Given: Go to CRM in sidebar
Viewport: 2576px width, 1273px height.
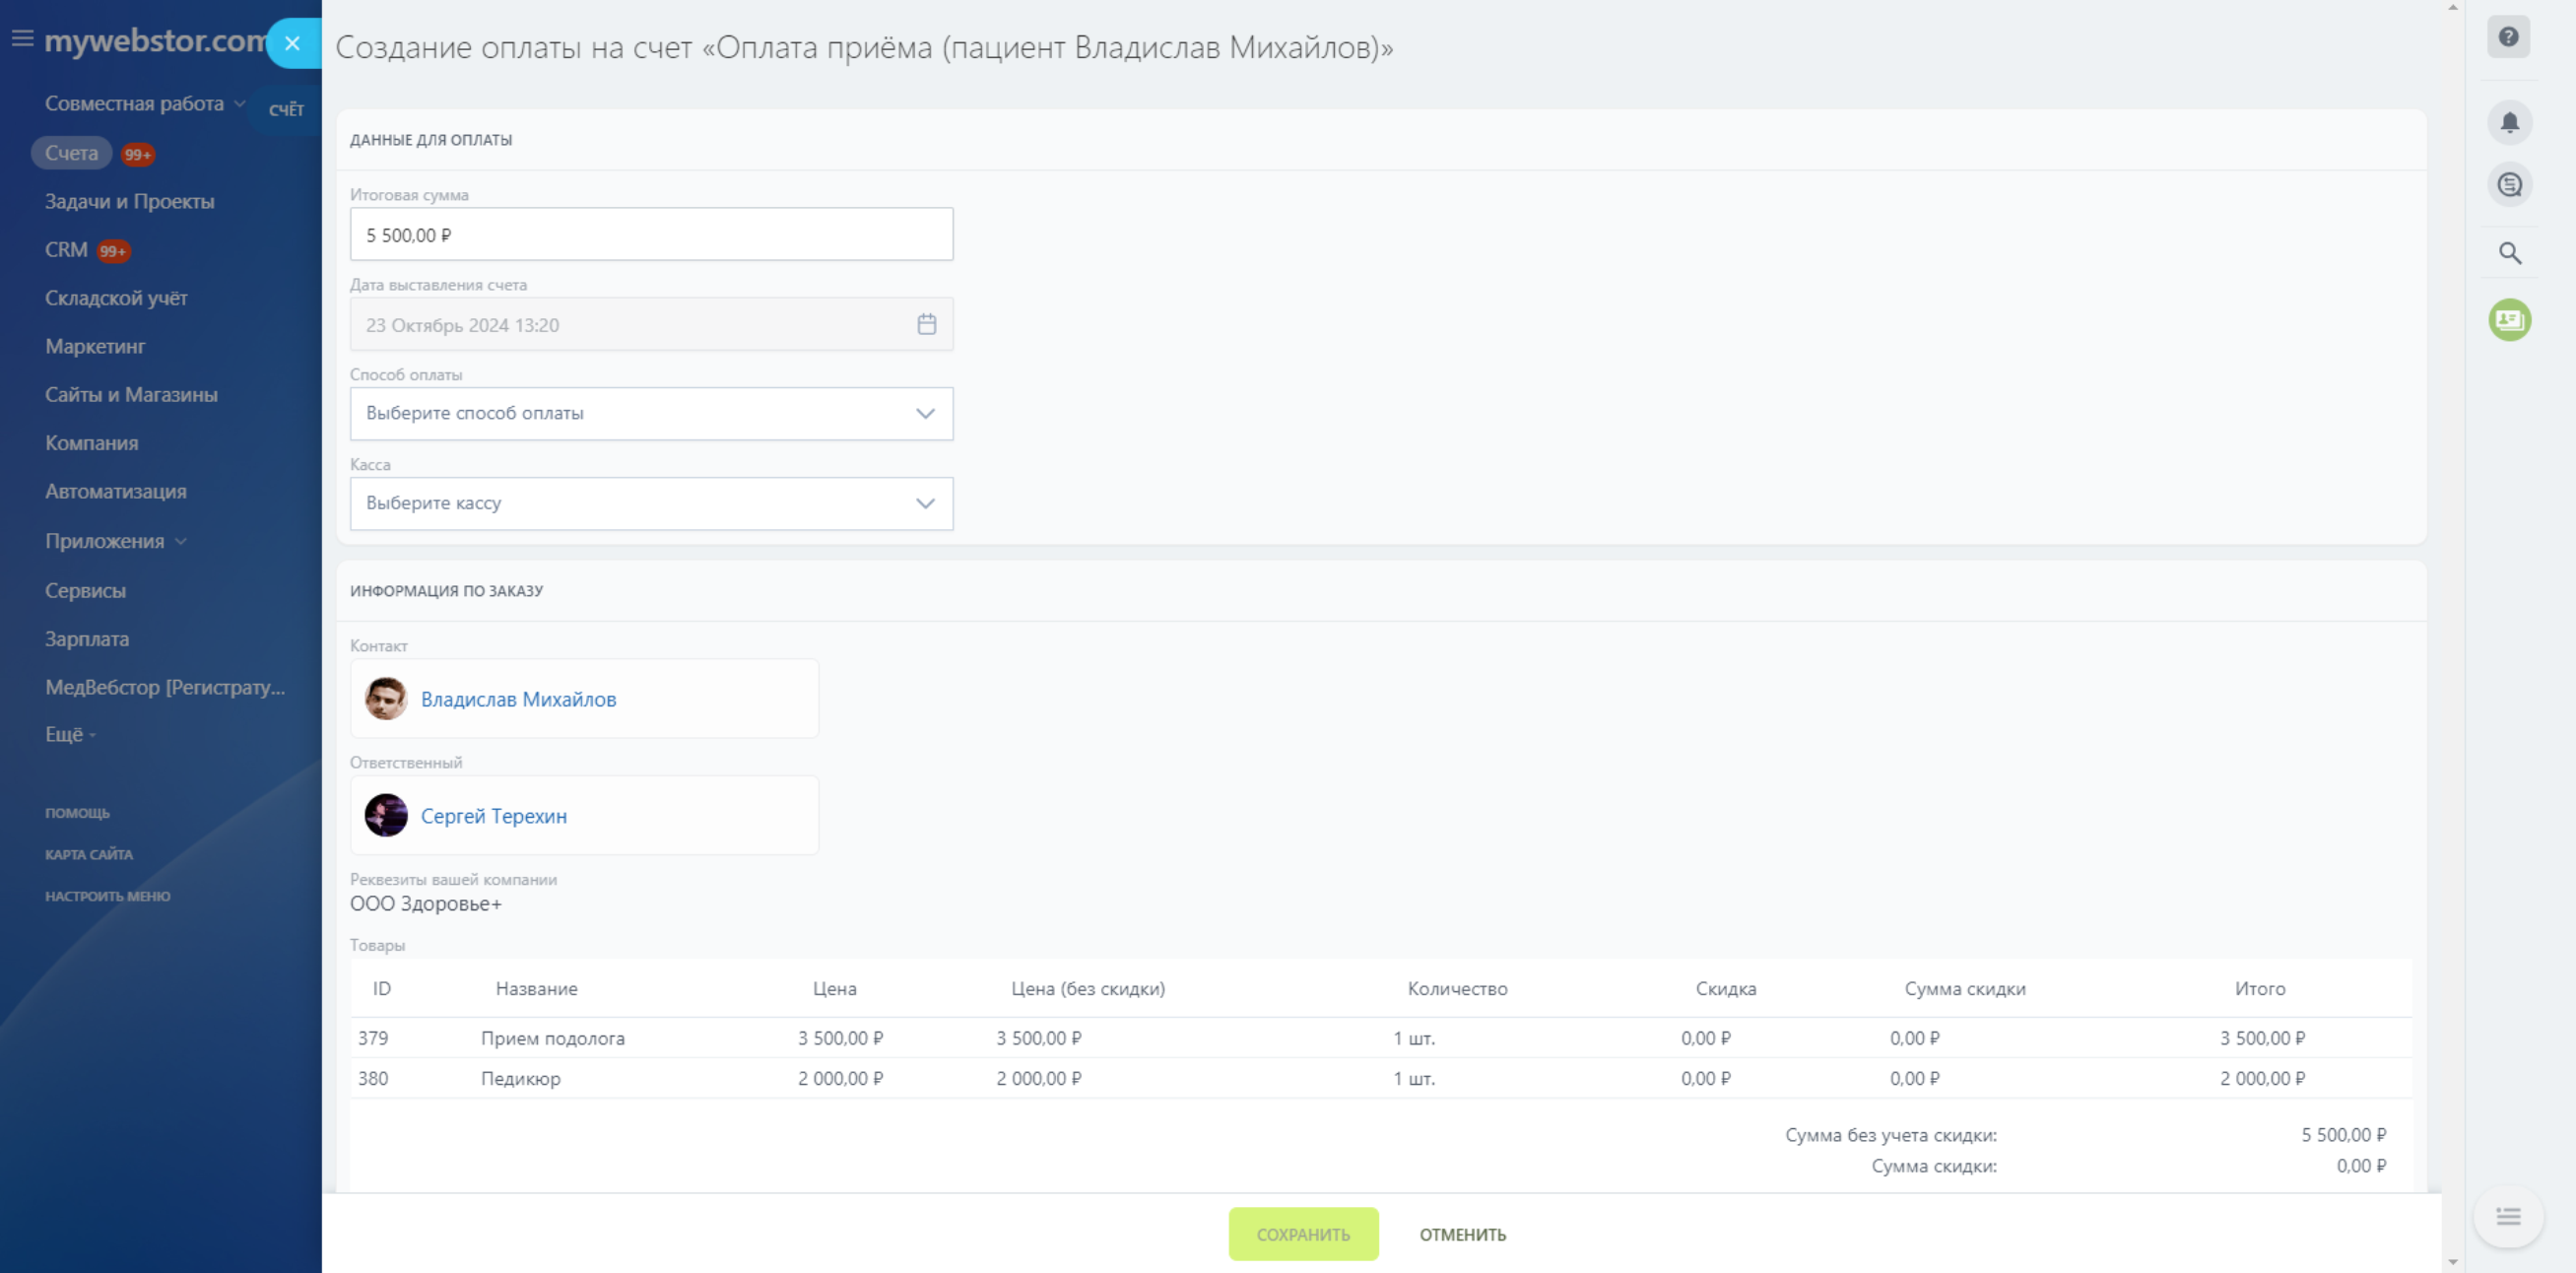Looking at the screenshot, I should click(66, 250).
